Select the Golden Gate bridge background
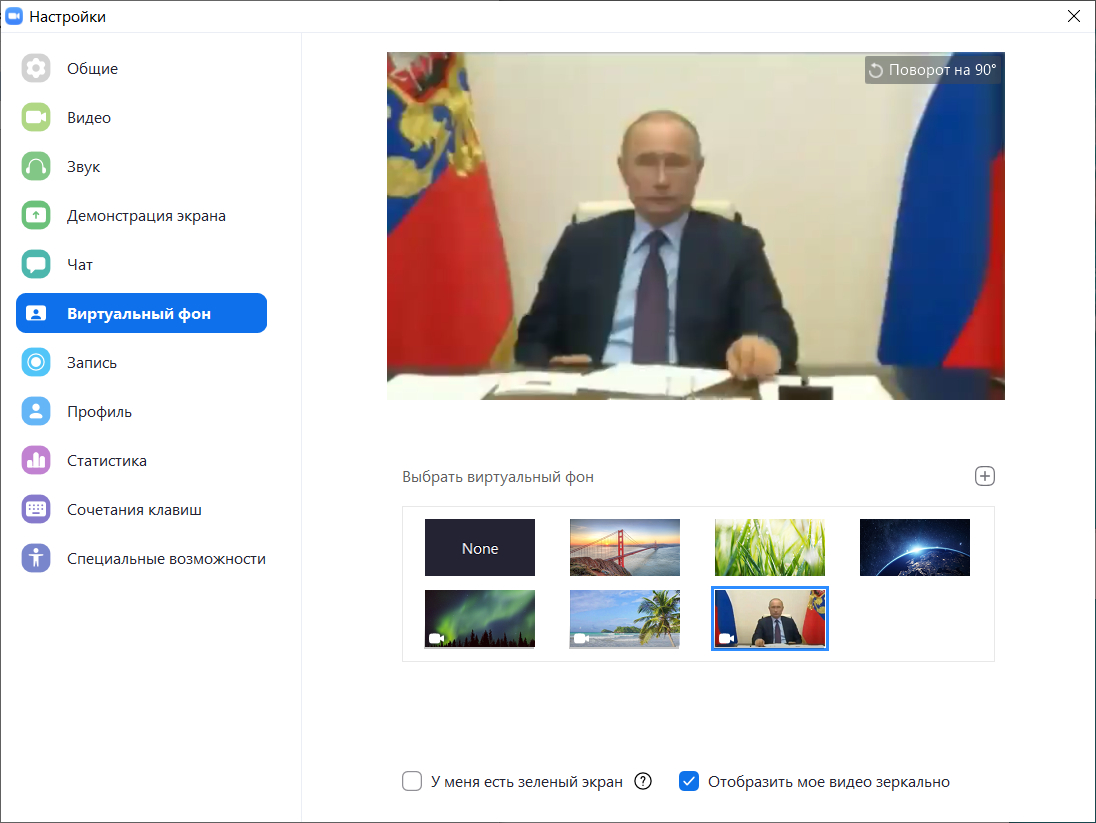 click(x=624, y=548)
